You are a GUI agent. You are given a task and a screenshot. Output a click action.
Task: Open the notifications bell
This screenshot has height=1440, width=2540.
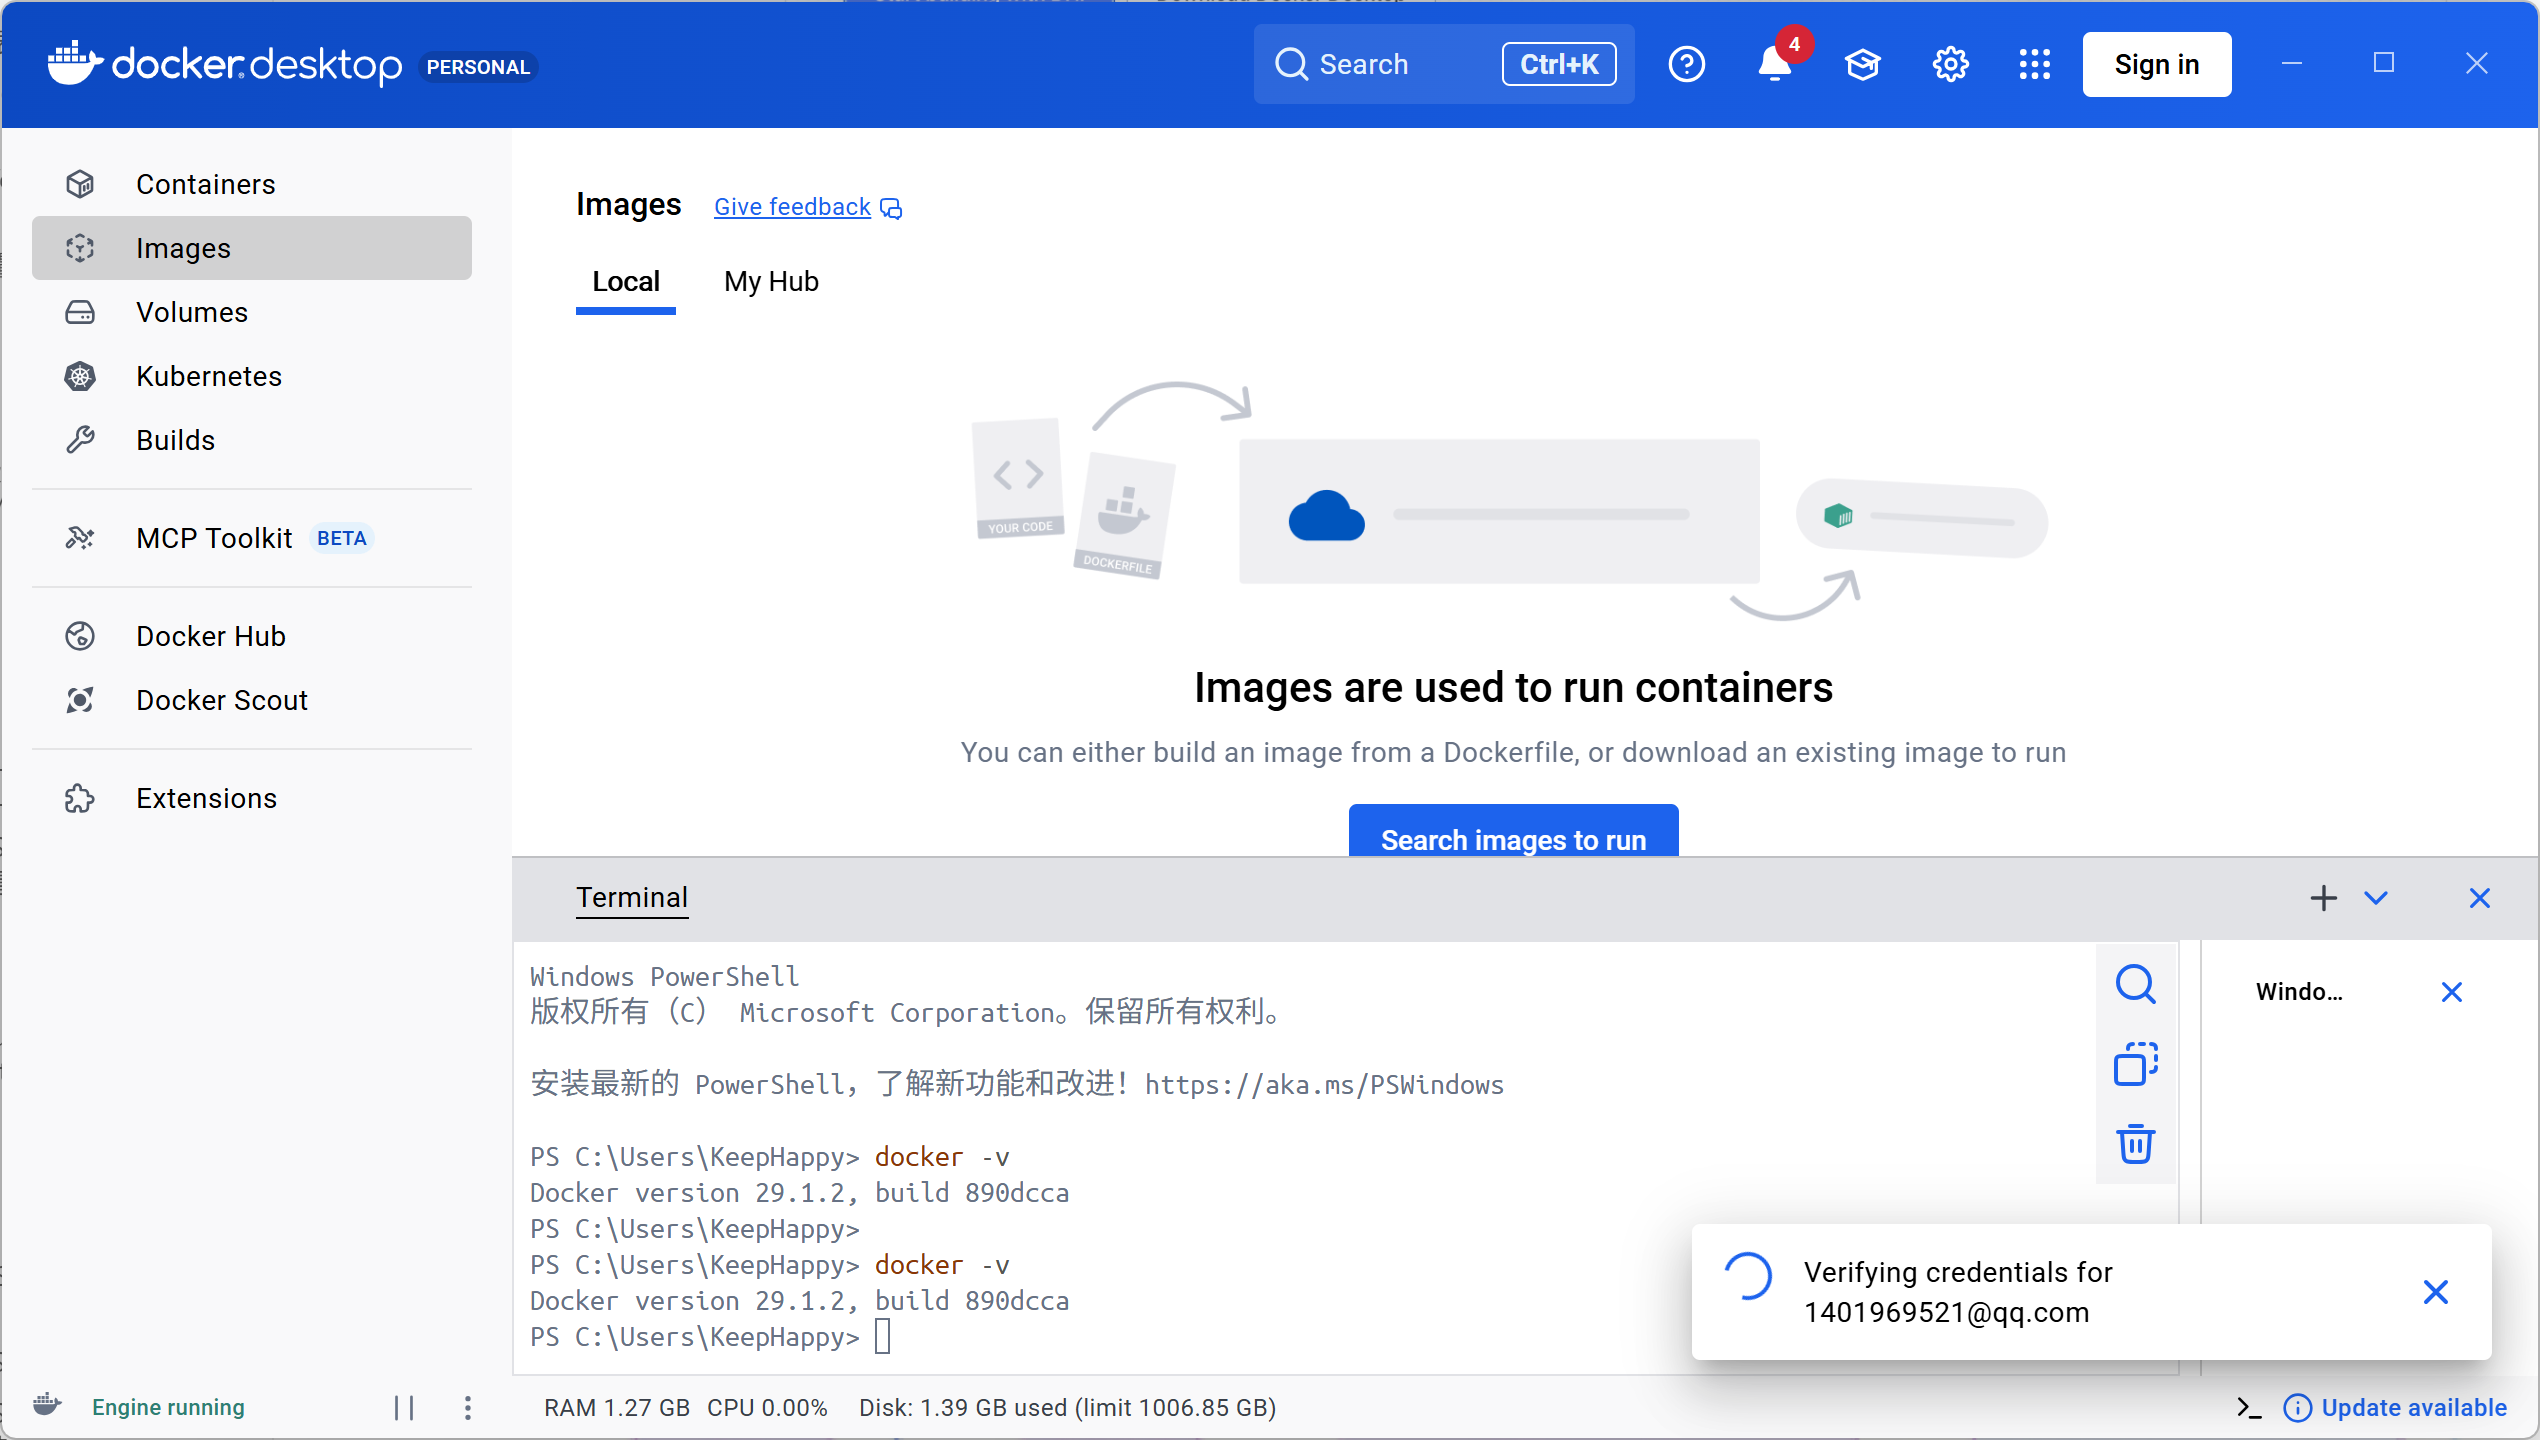1774,65
